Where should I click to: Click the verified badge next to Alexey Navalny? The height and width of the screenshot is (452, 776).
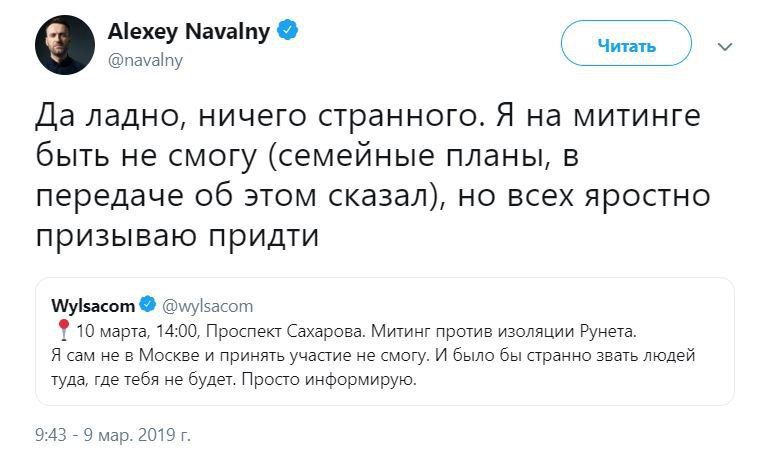289,31
